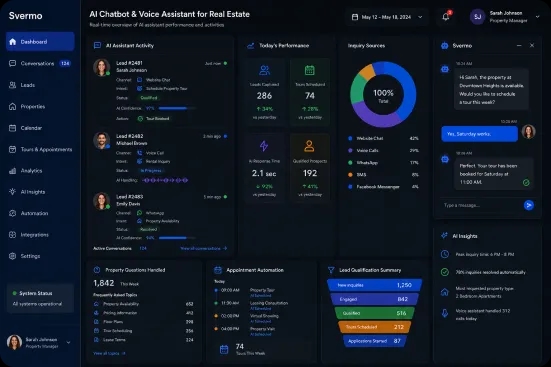Image resolution: width=551 pixels, height=367 pixels.
Task: Select the Tours Scheduled 212 funnel bar
Action: pyautogui.click(x=375, y=327)
